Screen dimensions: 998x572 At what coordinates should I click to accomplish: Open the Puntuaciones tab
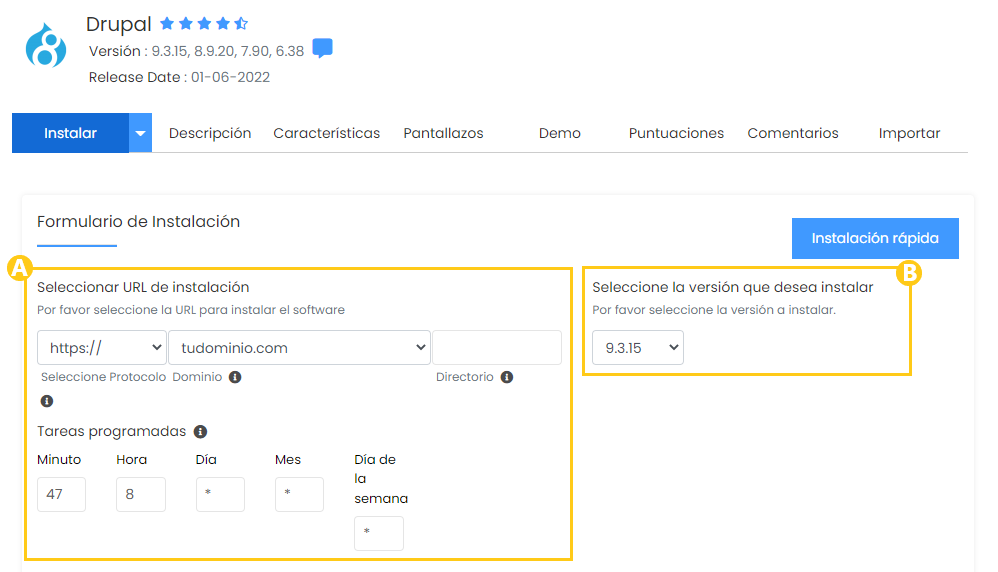click(x=677, y=133)
